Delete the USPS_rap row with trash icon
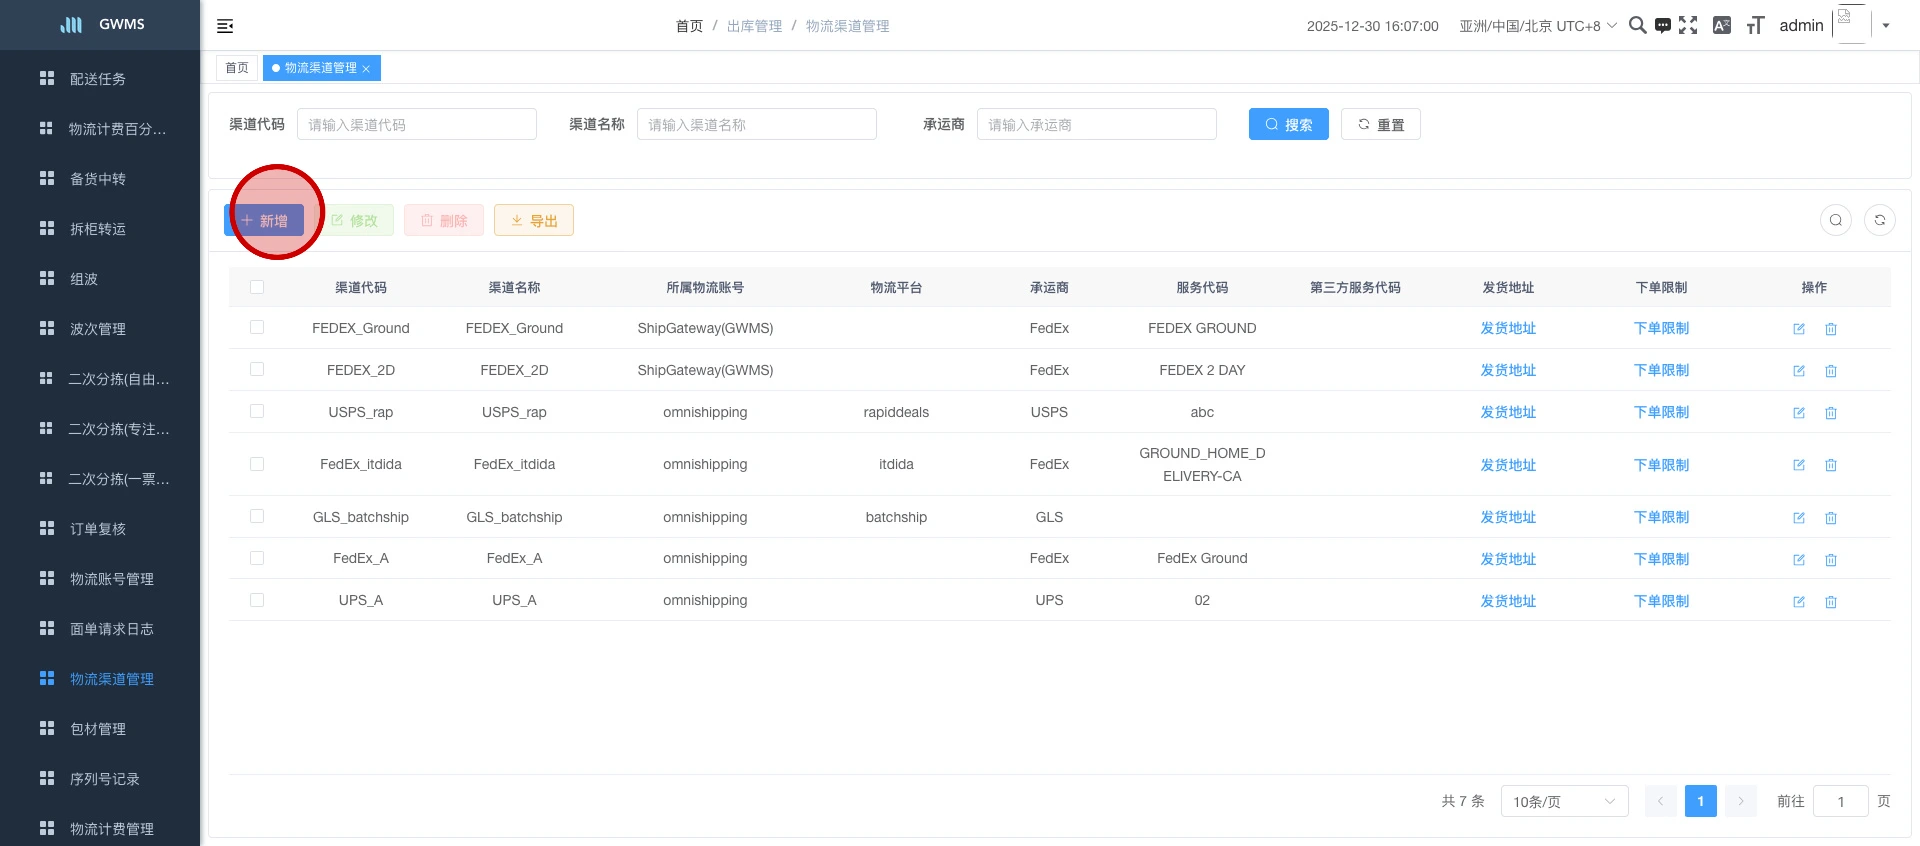The height and width of the screenshot is (846, 1920). tap(1831, 413)
